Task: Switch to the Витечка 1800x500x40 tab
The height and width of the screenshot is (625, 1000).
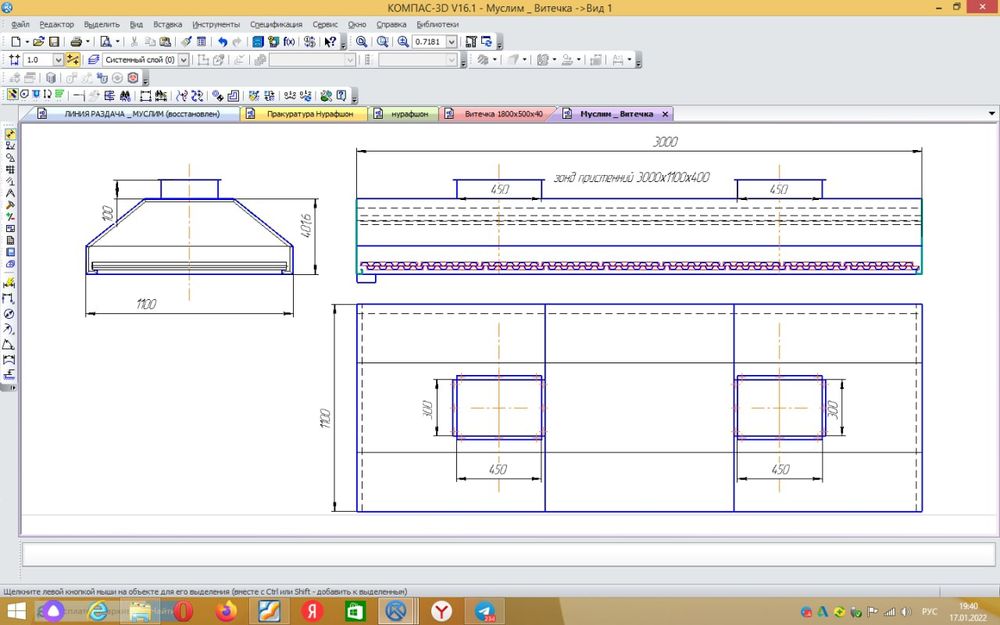Action: click(x=503, y=114)
